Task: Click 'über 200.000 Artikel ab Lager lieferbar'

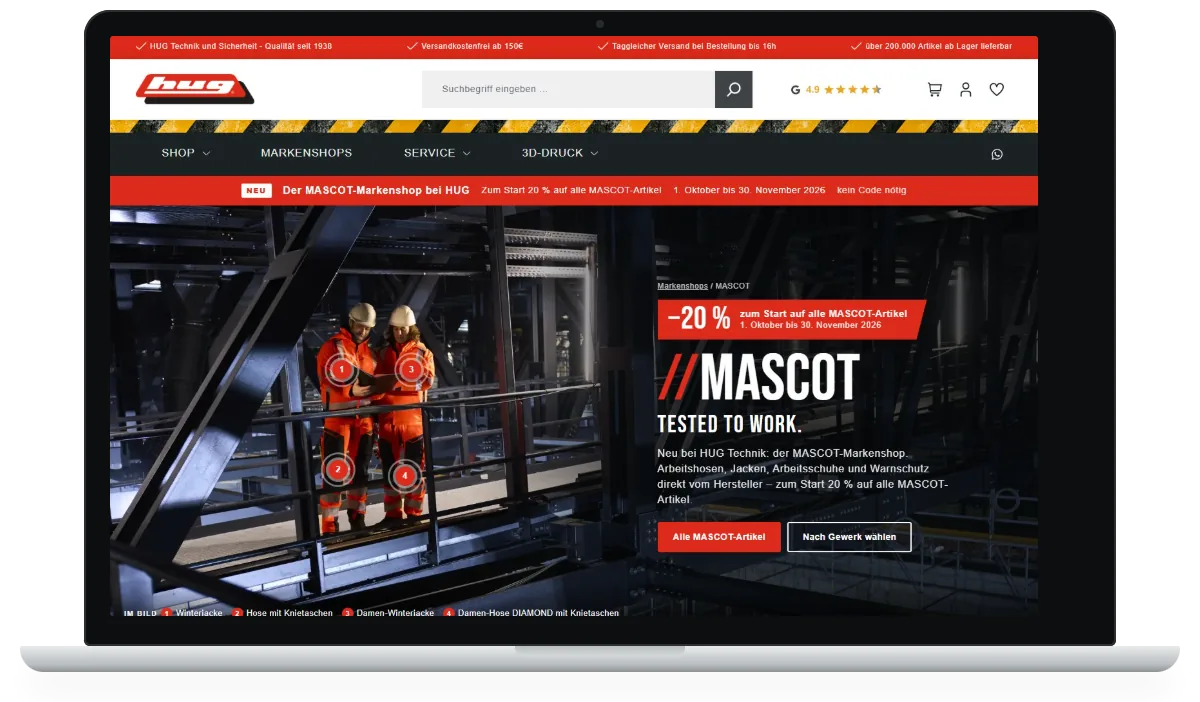Action: coord(938,46)
